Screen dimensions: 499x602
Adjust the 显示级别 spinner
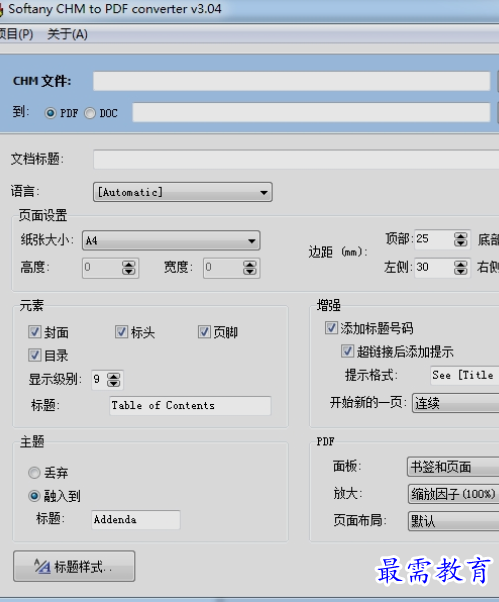tap(114, 380)
